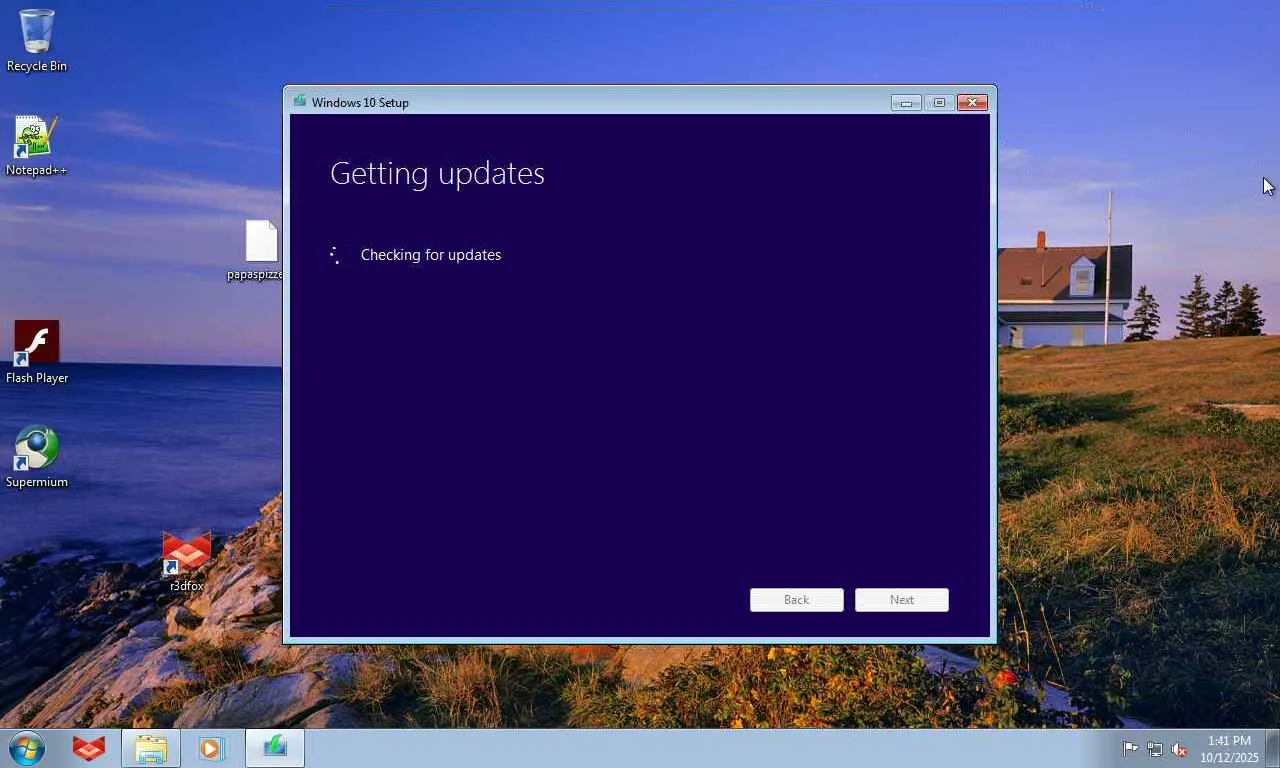
Task: Launch r3dfox from the taskbar
Action: tap(89, 748)
